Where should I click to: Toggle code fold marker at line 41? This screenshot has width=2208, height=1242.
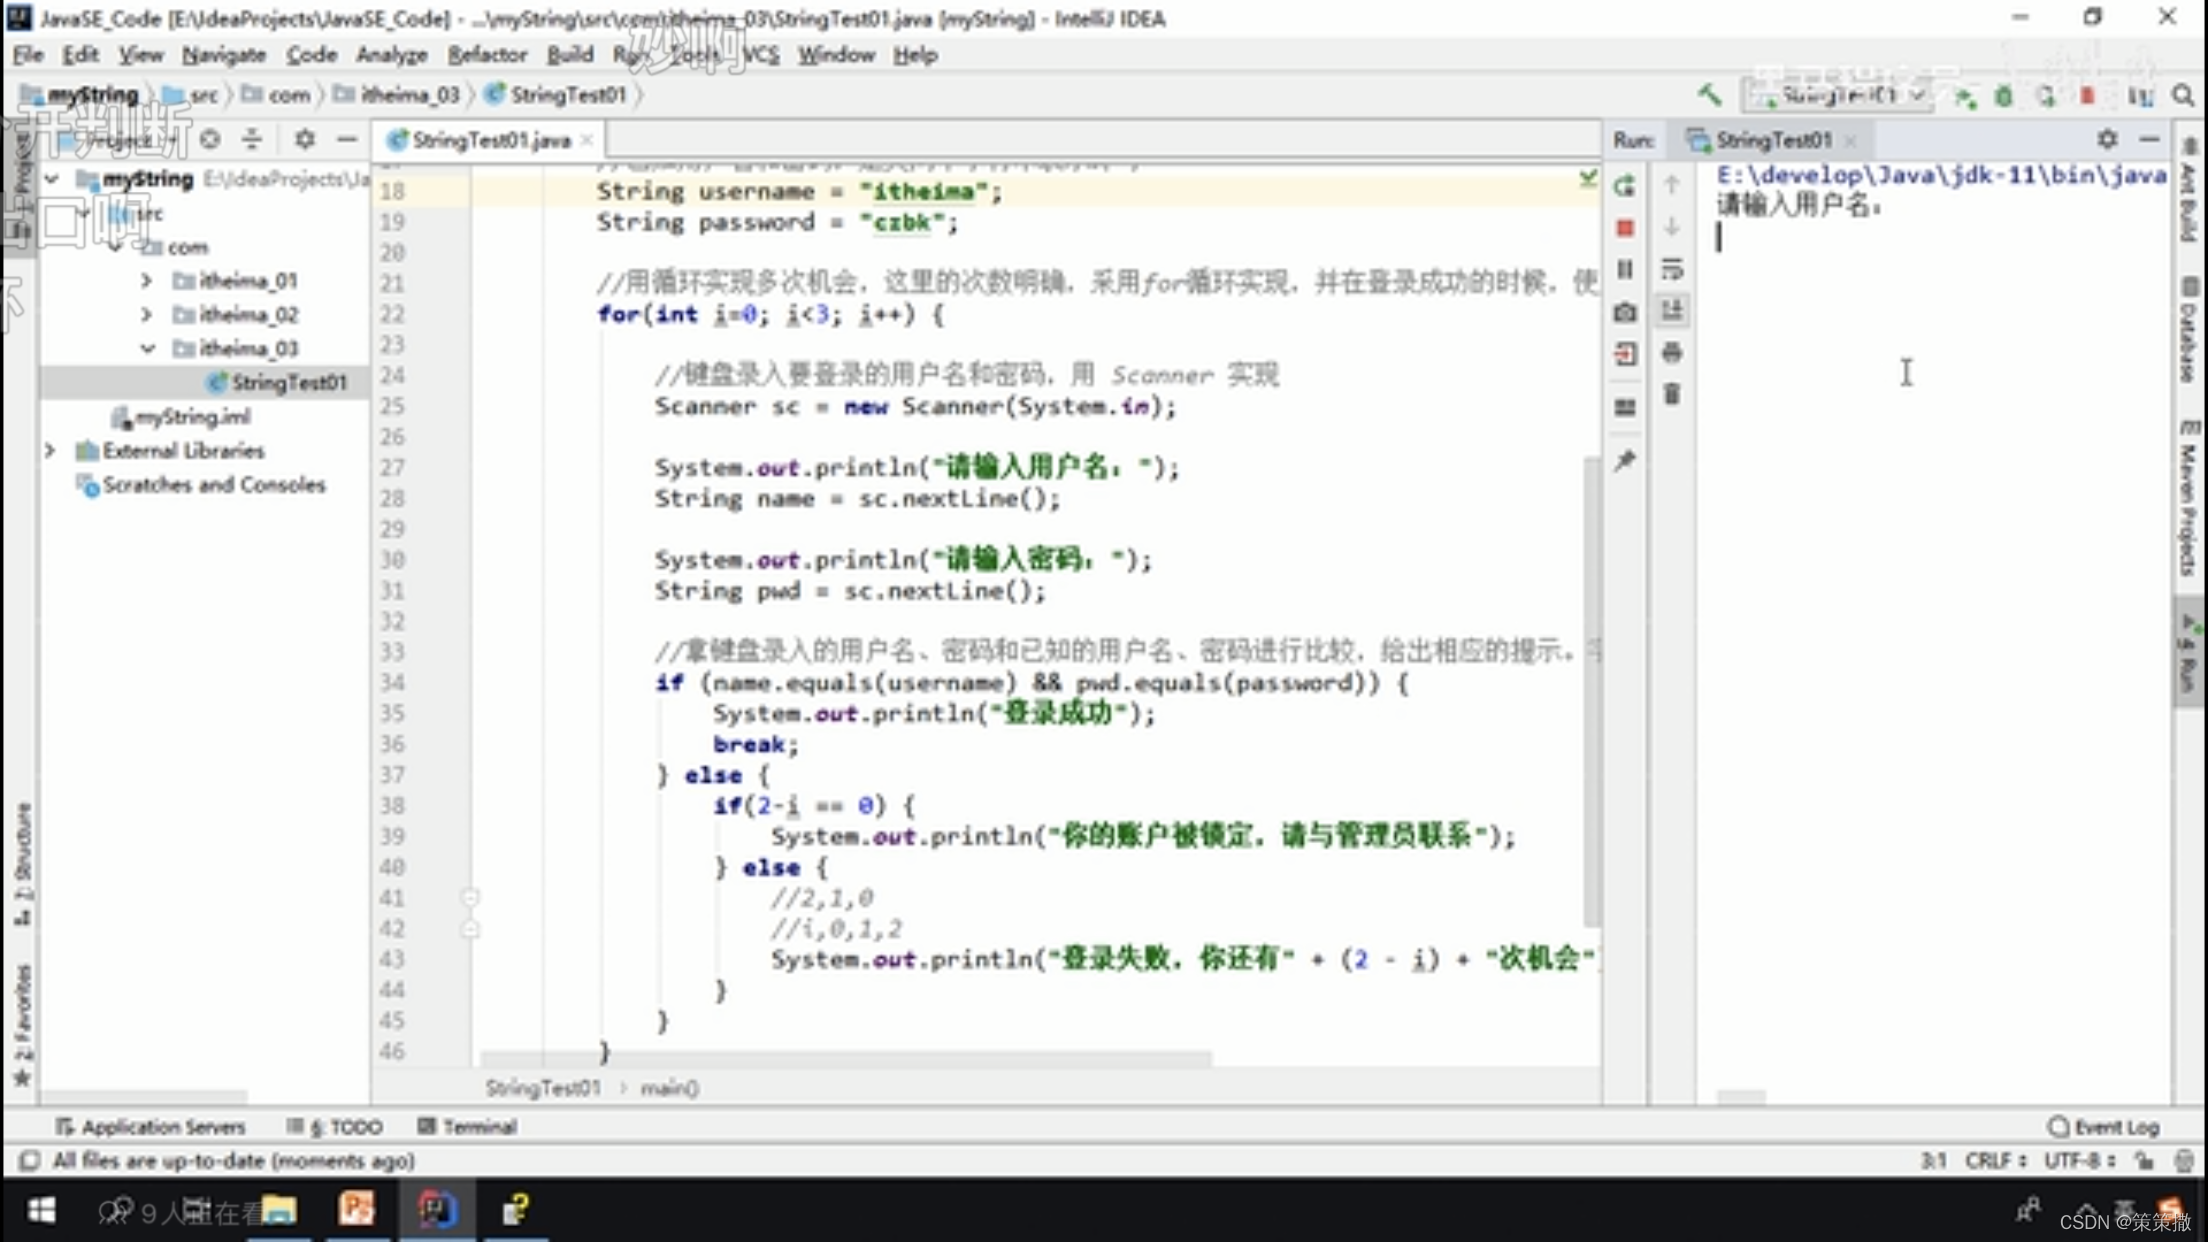click(470, 897)
